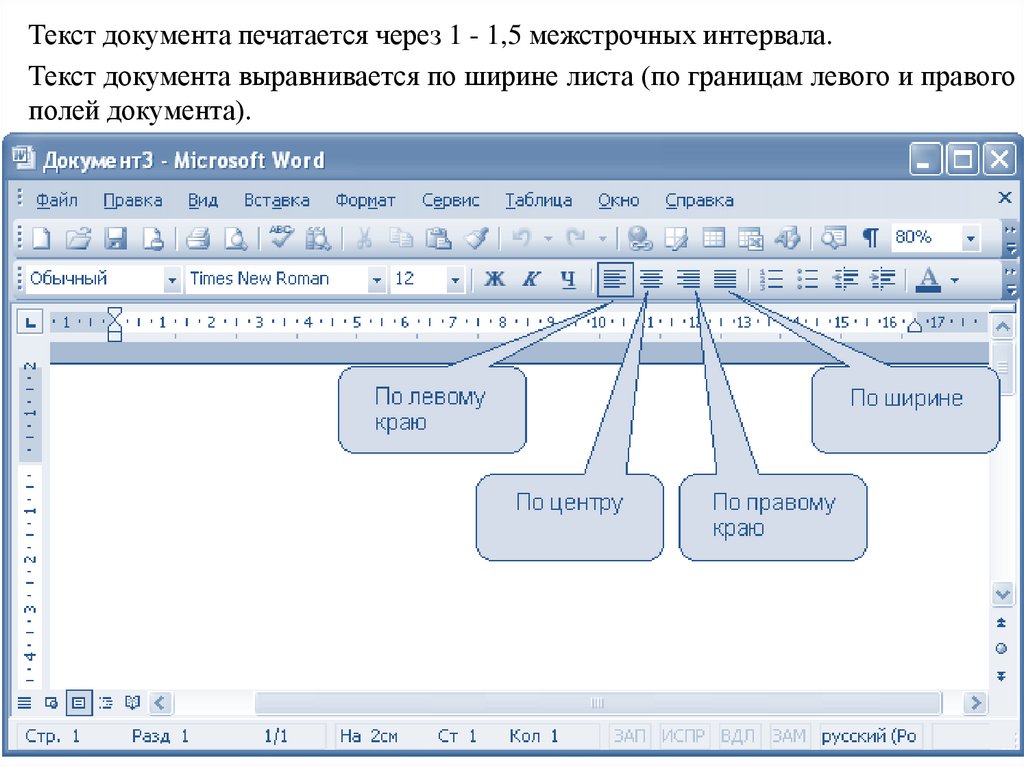Screen dimensions: 1024x767
Task: Run ABC spelling check icon
Action: [281, 237]
